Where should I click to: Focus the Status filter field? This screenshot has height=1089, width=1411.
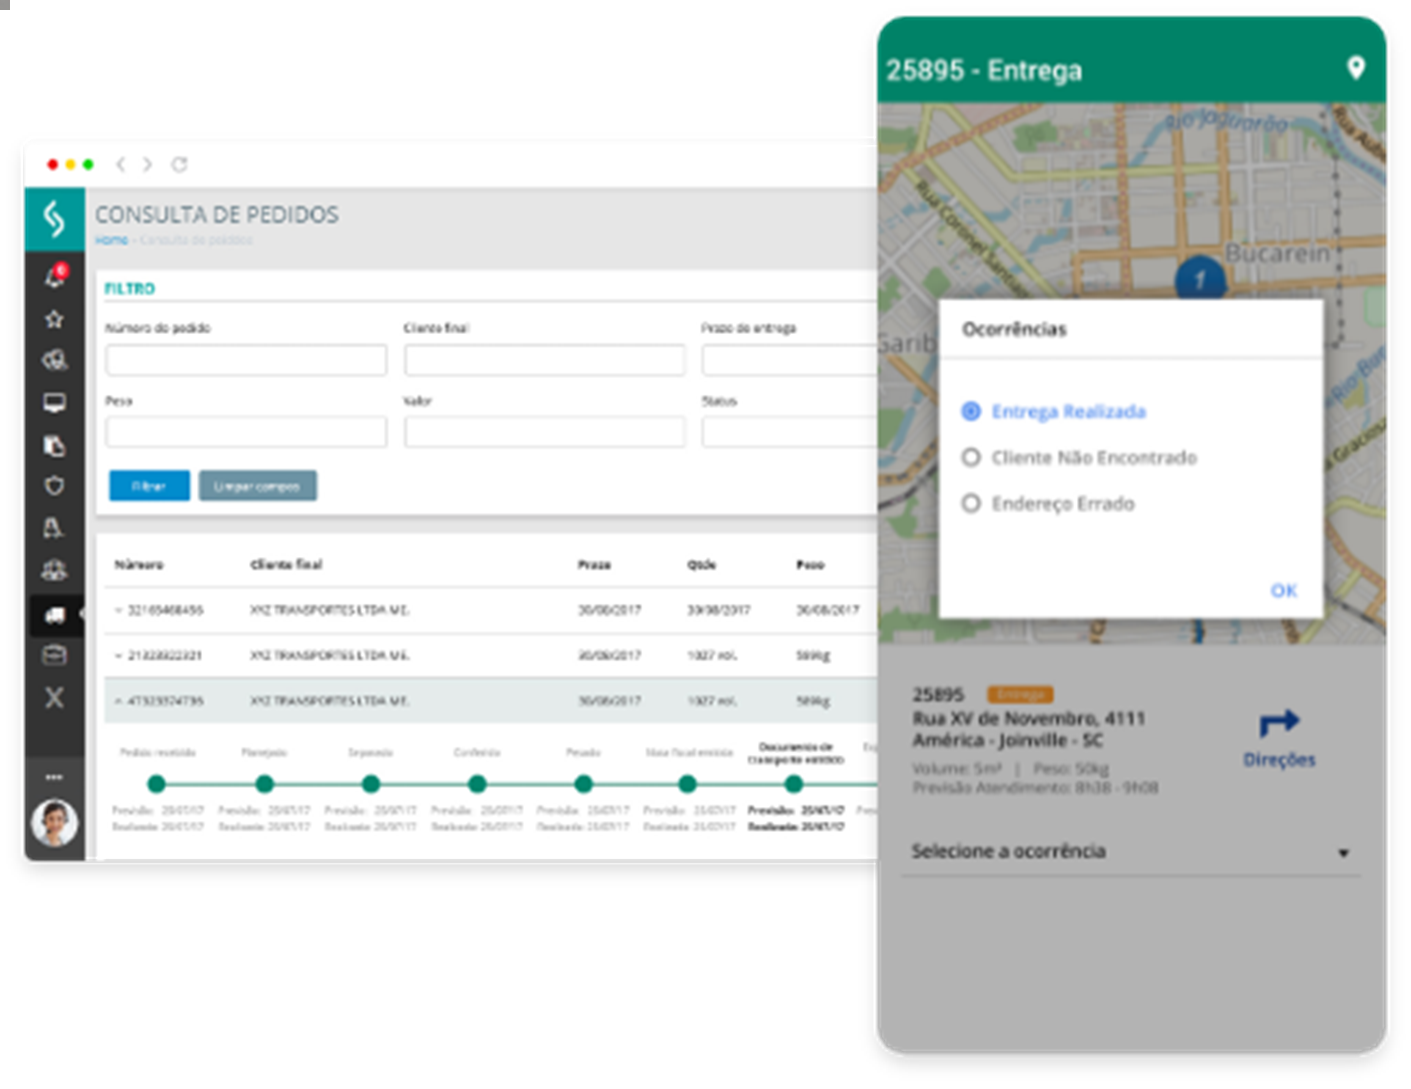click(789, 432)
